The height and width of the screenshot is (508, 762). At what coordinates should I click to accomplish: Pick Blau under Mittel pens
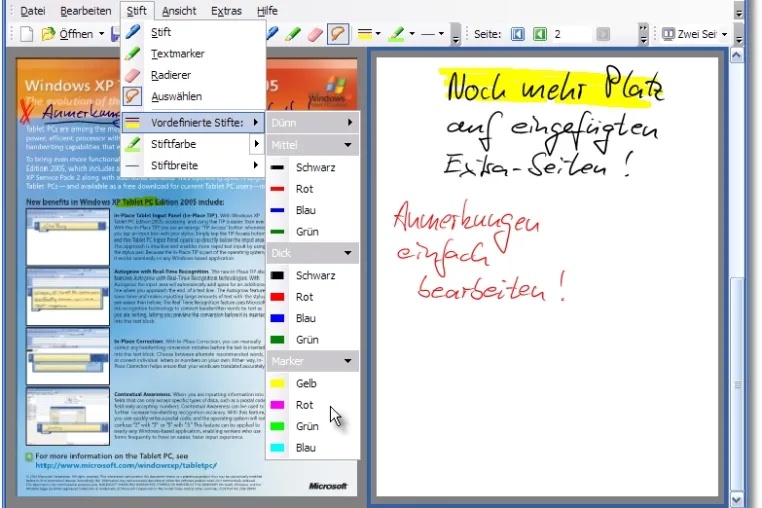312,210
